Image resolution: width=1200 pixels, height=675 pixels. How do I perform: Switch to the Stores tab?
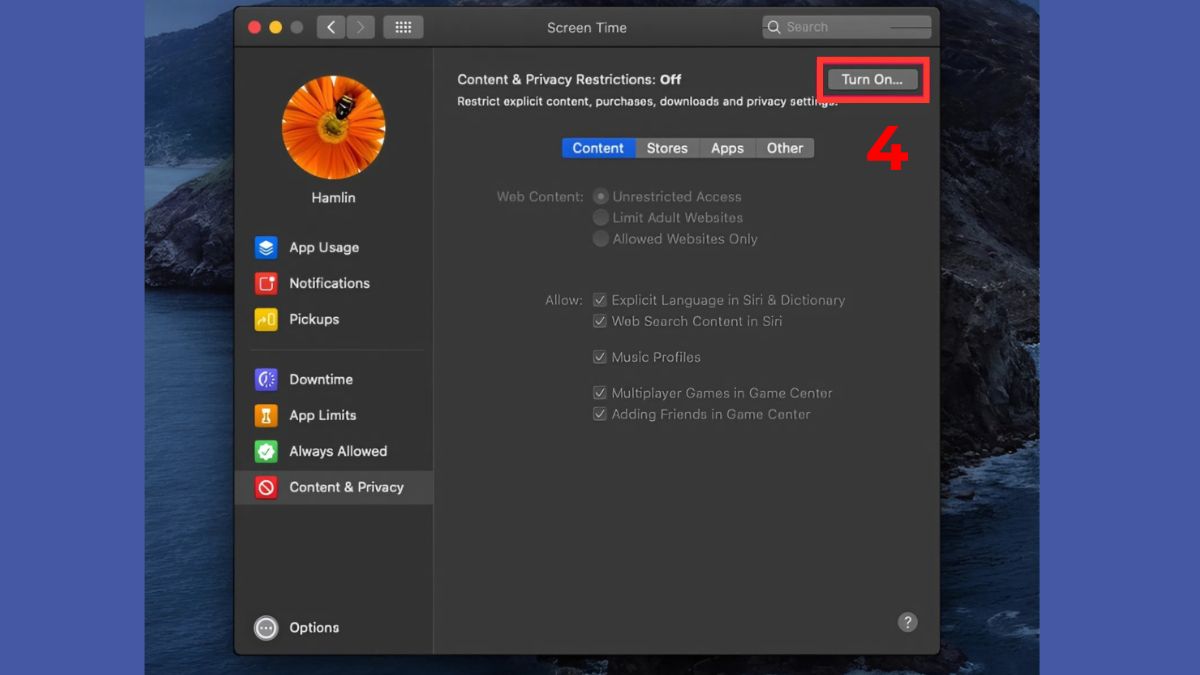point(666,147)
